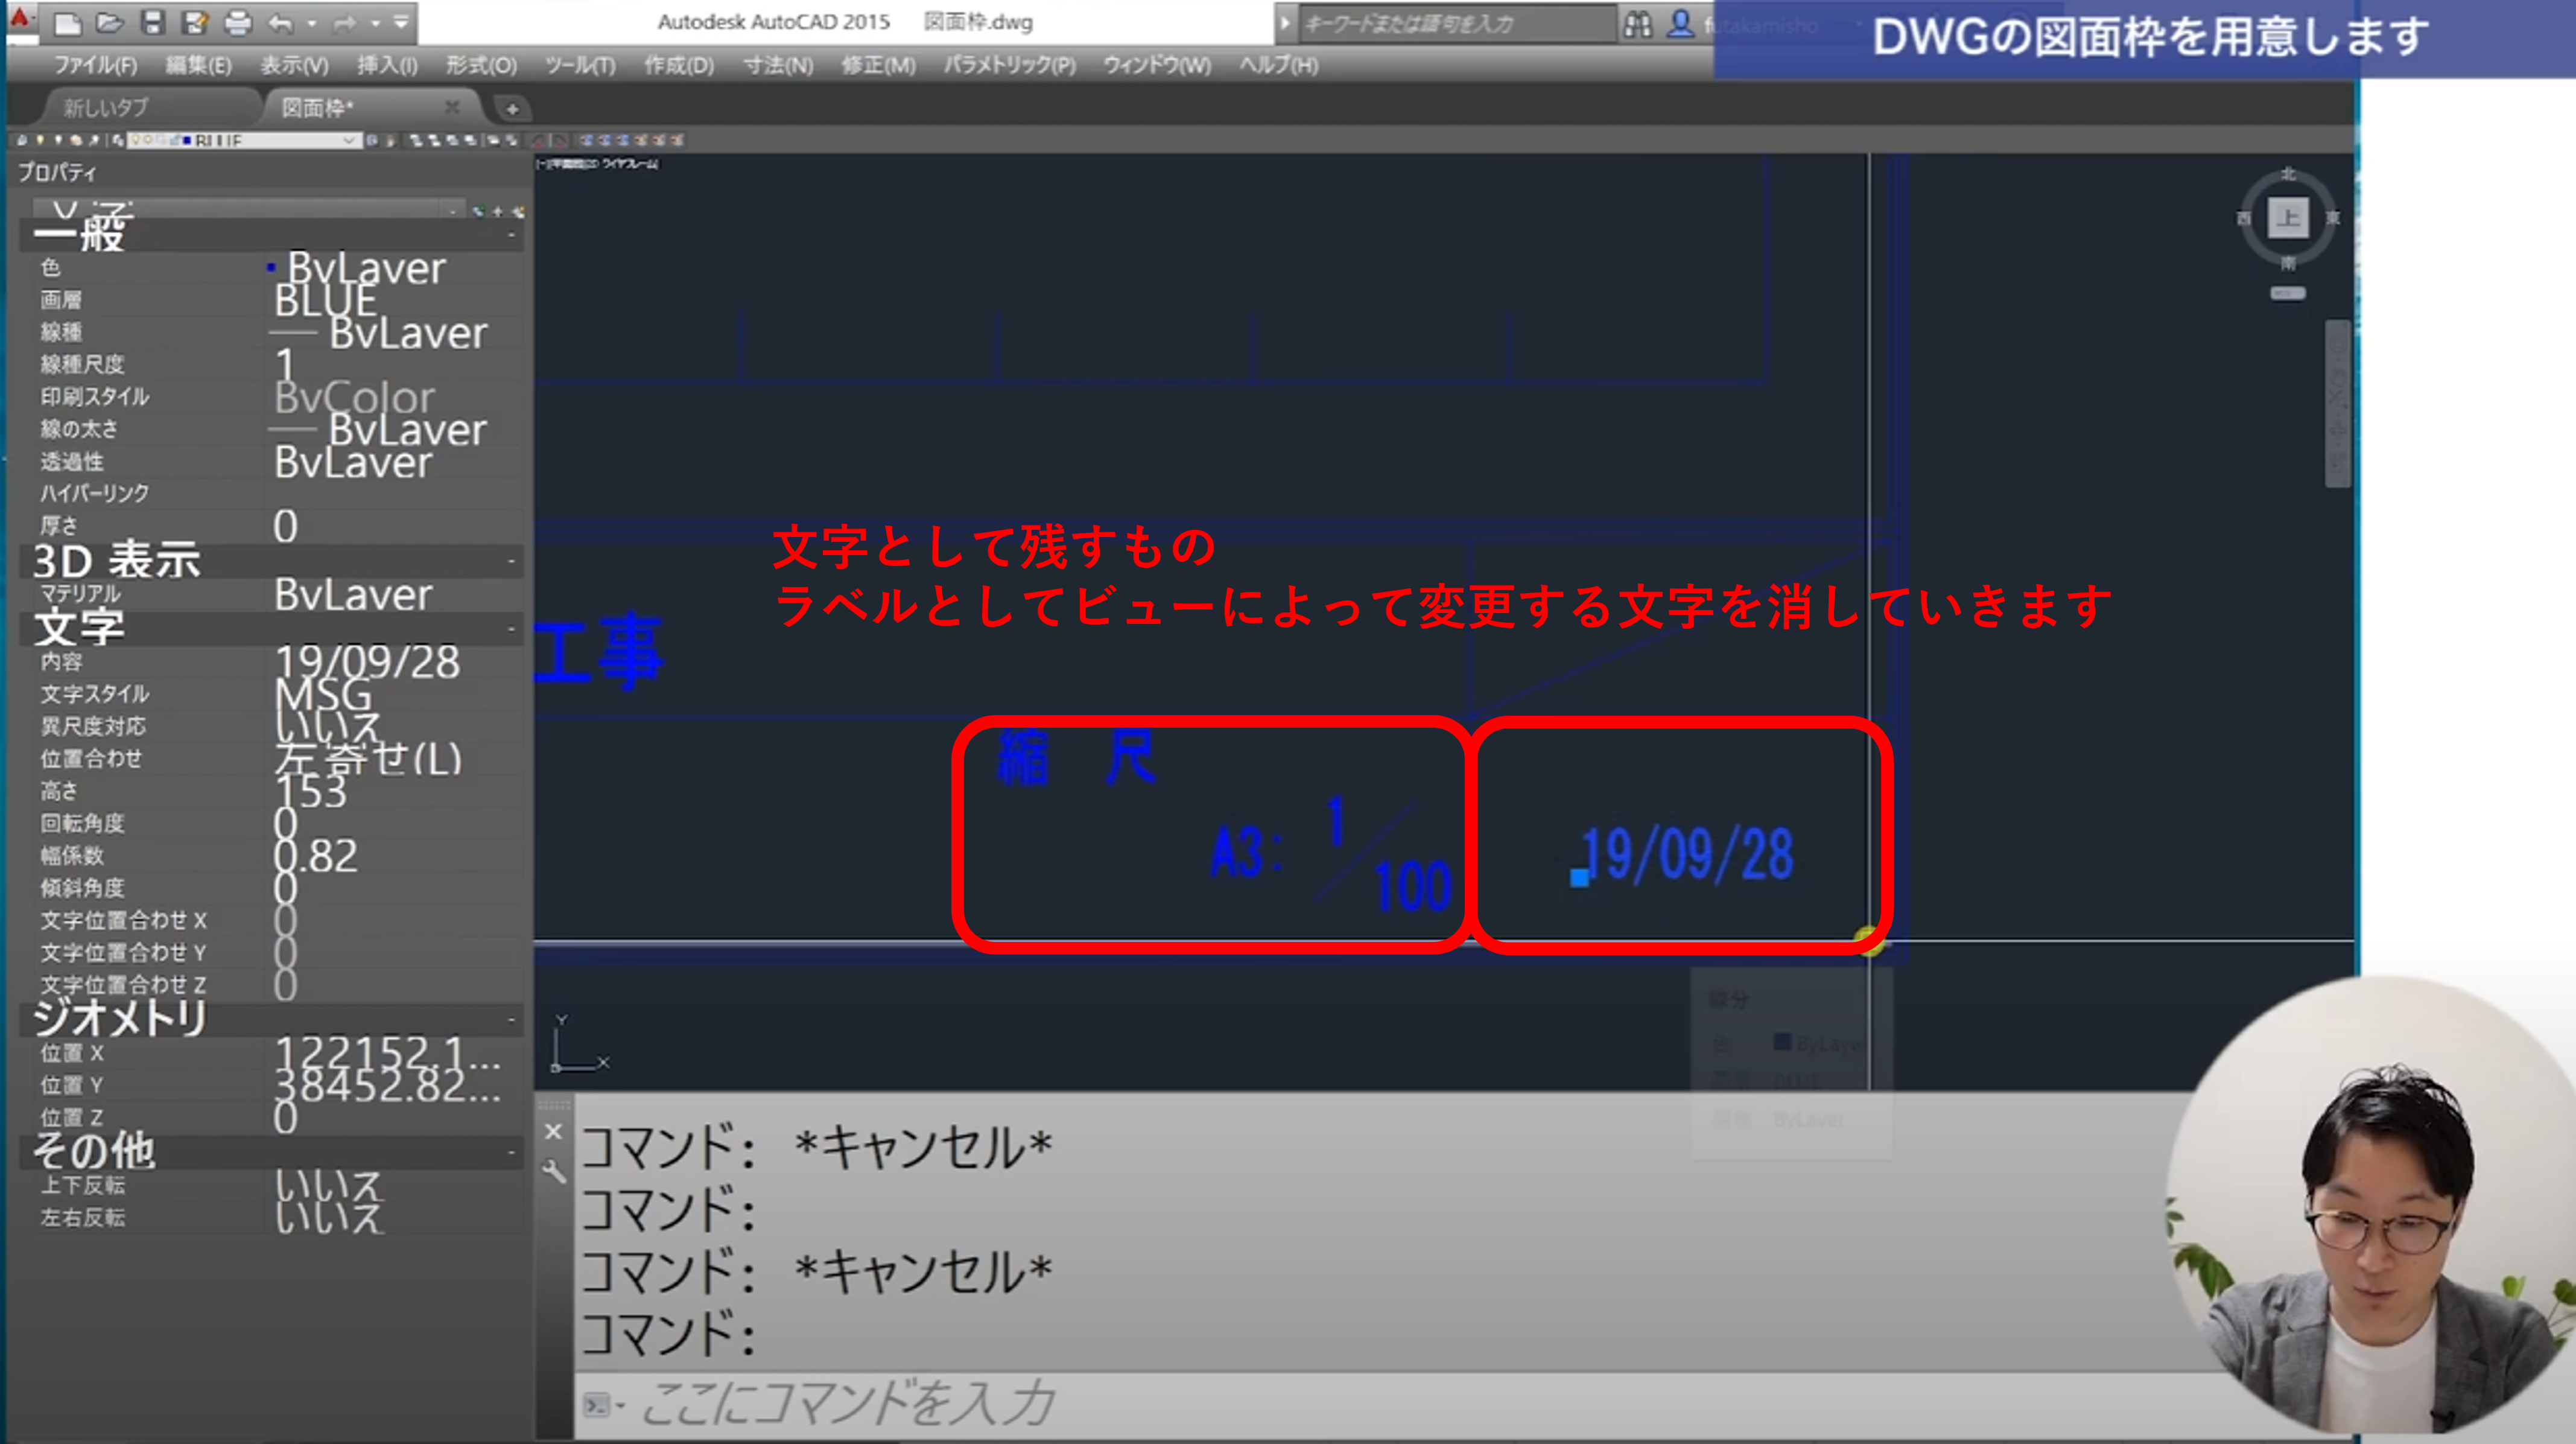Open the BLUE layer dropdown

[349, 140]
